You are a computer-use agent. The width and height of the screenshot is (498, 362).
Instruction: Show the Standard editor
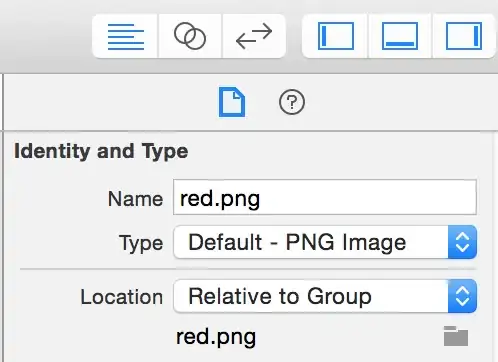coord(125,36)
